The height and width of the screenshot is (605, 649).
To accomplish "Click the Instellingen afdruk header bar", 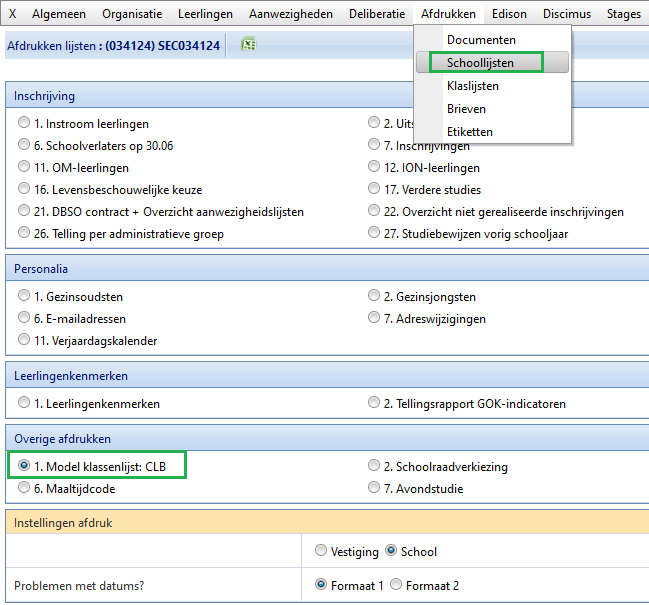I will click(63, 522).
